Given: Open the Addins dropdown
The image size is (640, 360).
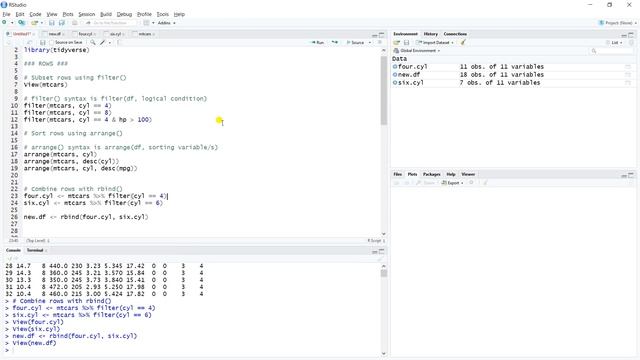Looking at the screenshot, I should 167,23.
